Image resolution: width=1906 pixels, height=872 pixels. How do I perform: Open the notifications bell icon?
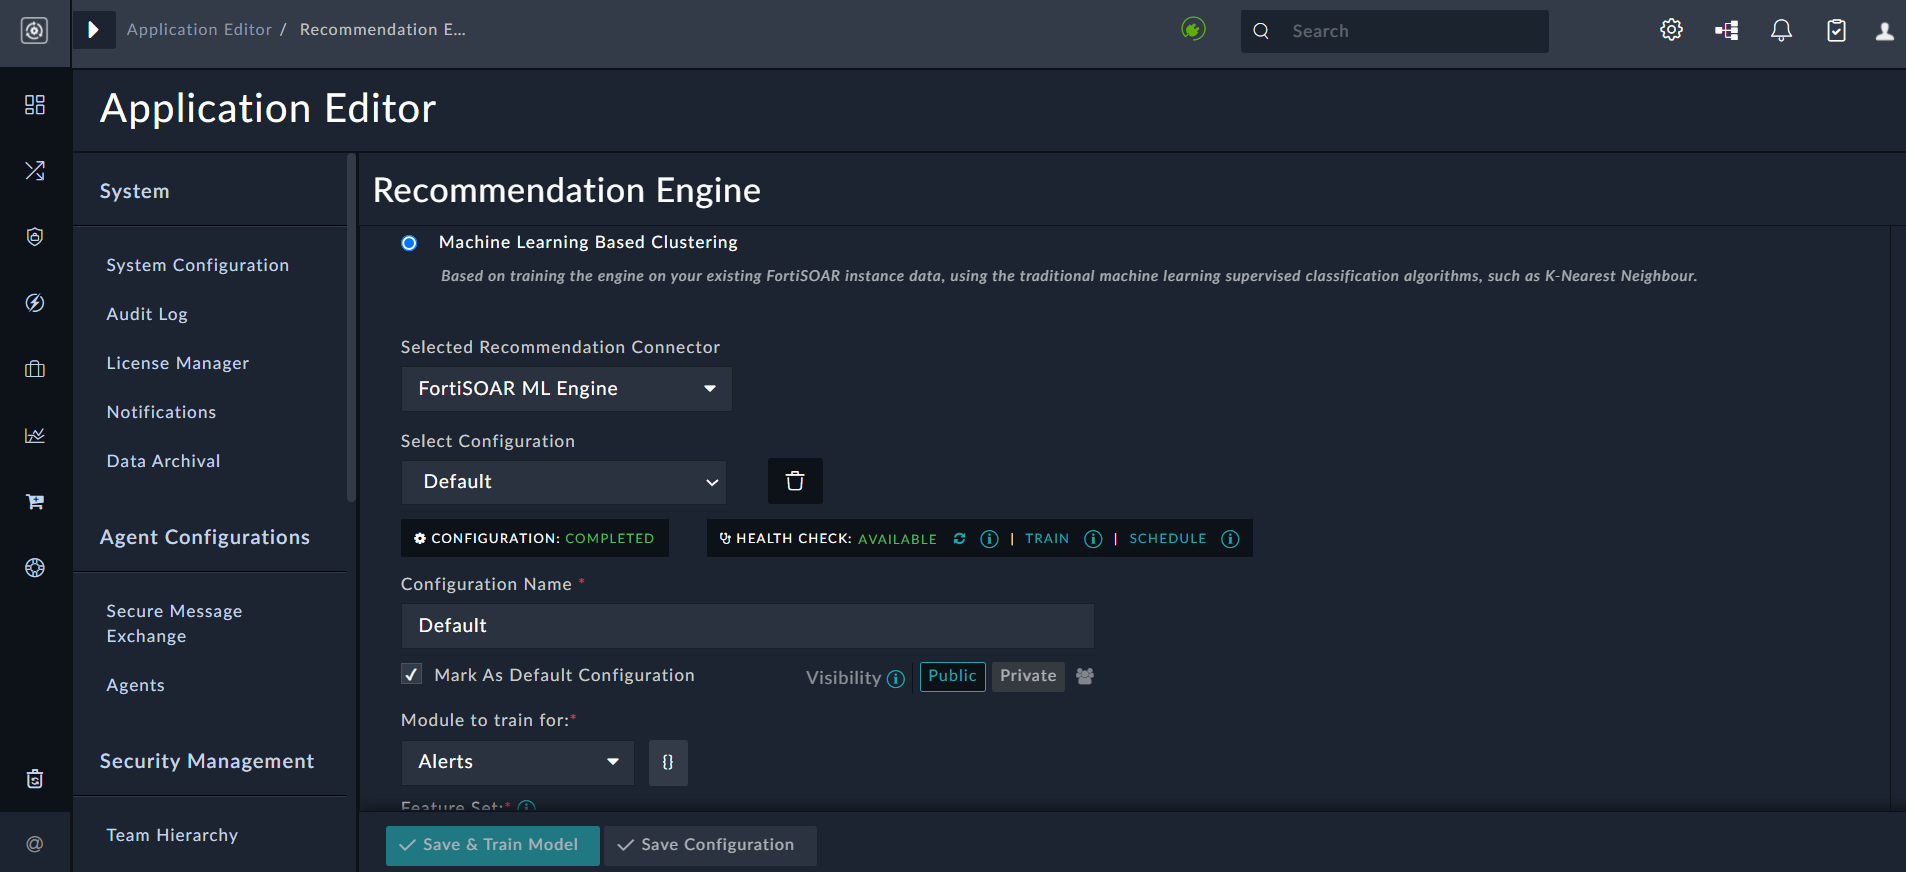click(1781, 31)
